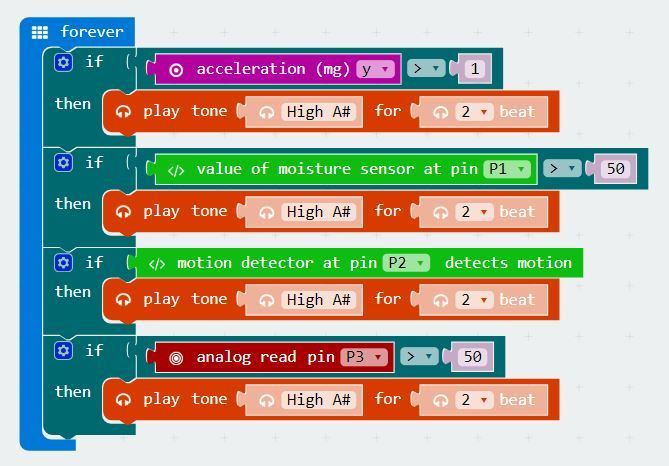Screen dimensions: 669x466
Task: Click headphone icon in first beat block
Action: click(x=441, y=112)
